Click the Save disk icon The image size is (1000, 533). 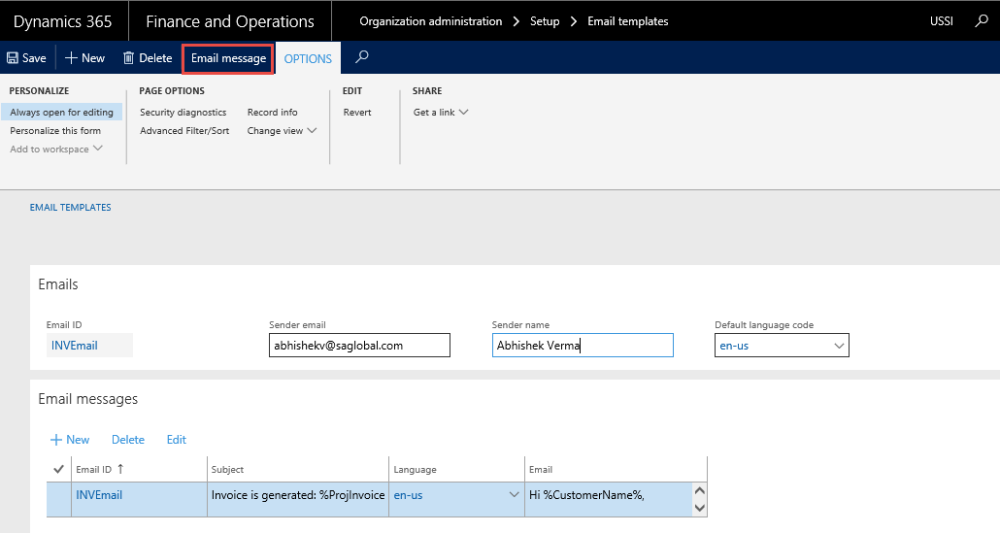pyautogui.click(x=13, y=58)
